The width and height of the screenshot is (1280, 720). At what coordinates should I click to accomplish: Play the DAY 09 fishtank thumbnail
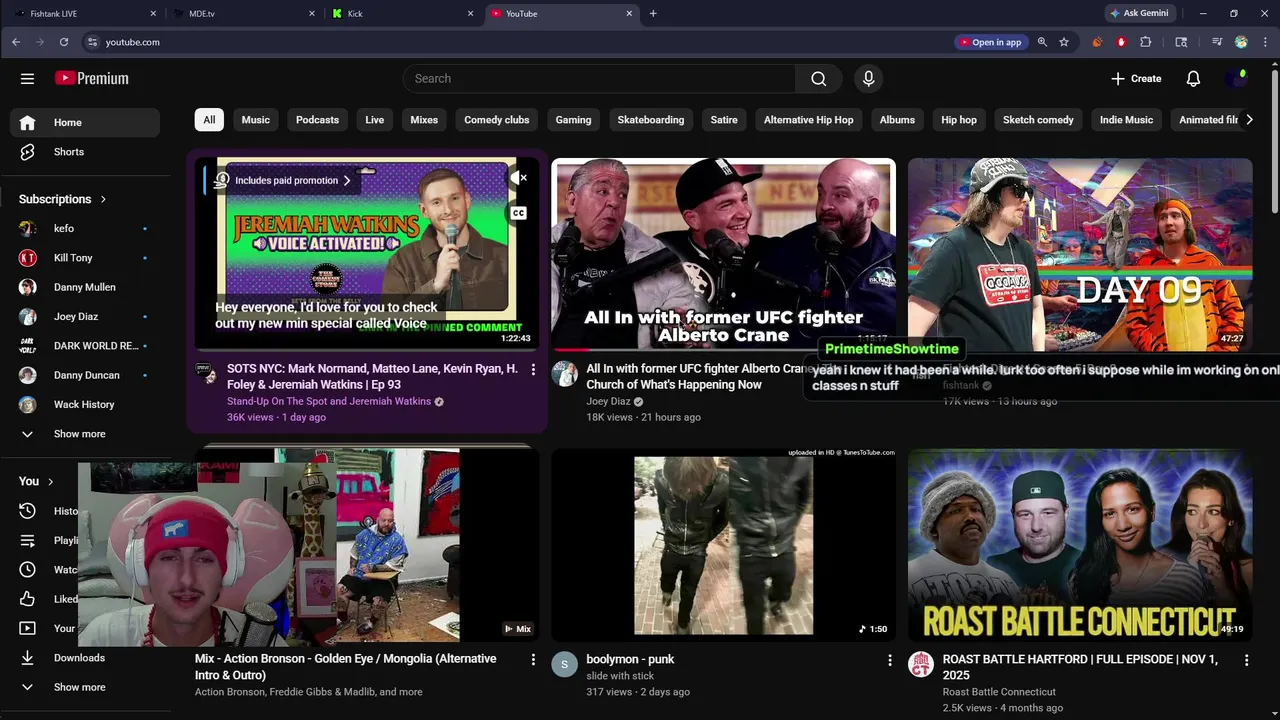(x=1080, y=254)
